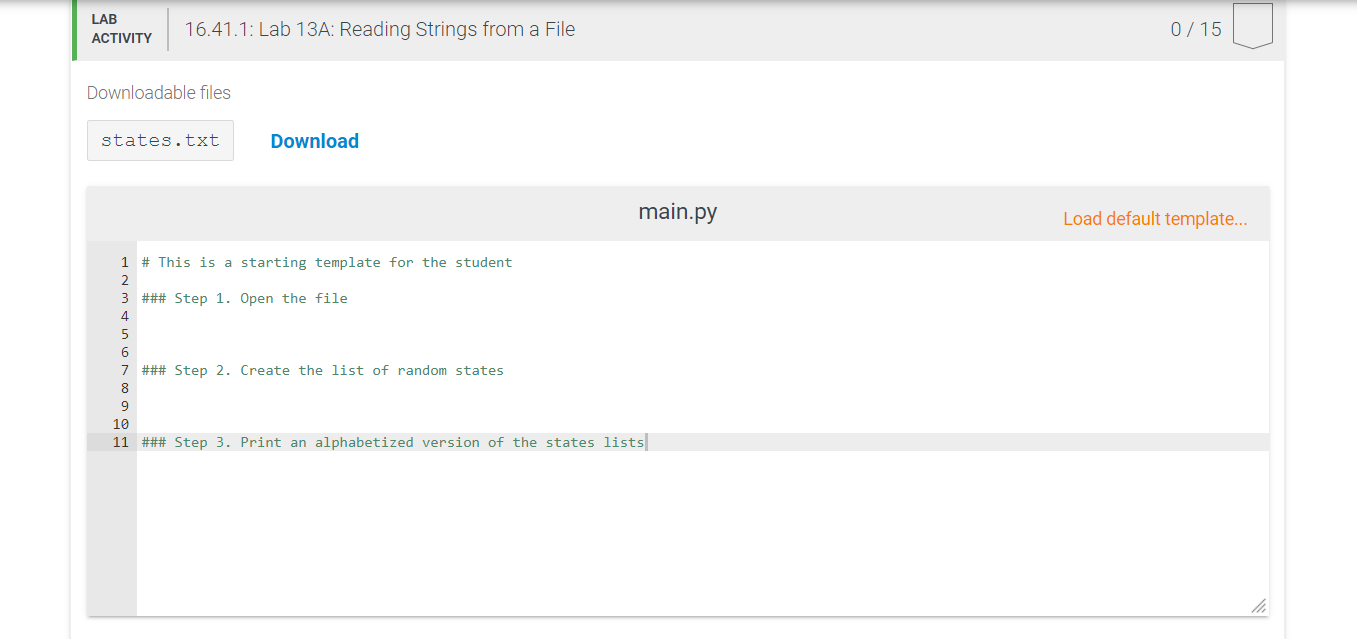This screenshot has width=1357, height=639.
Task: Click the 0 / 15 score text
Action: [x=1196, y=29]
